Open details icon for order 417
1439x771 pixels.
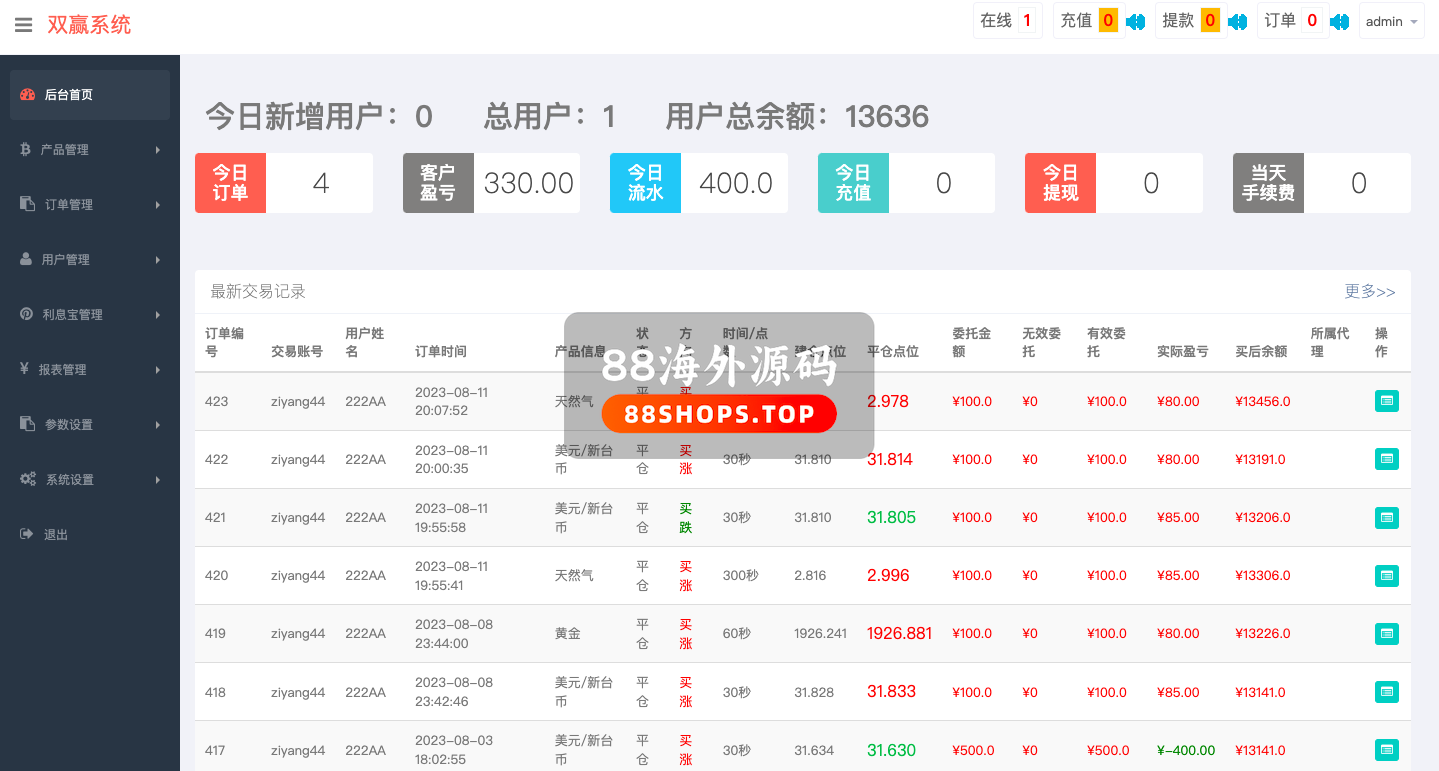coord(1386,750)
